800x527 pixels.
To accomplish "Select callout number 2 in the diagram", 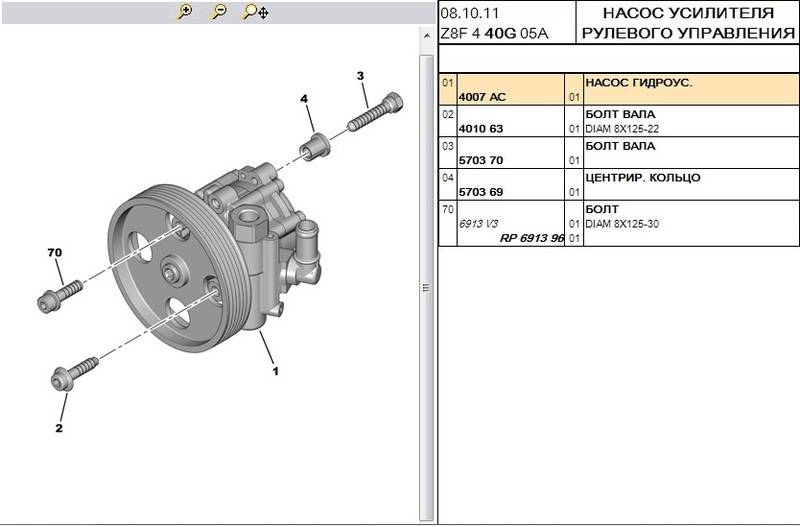I will (x=59, y=429).
